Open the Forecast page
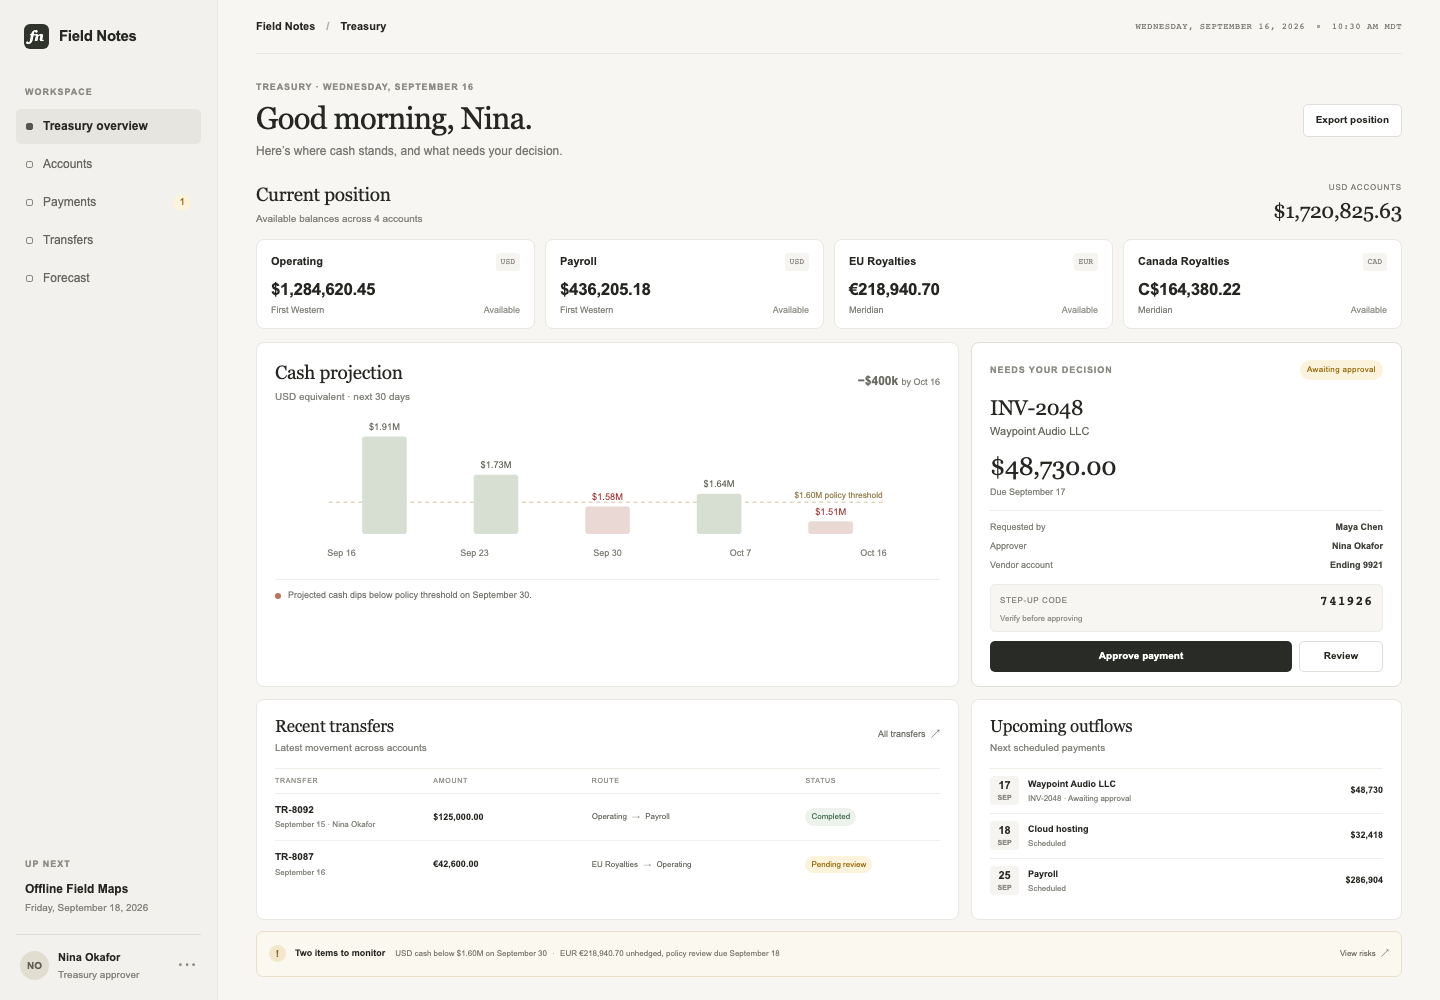 pyautogui.click(x=108, y=278)
